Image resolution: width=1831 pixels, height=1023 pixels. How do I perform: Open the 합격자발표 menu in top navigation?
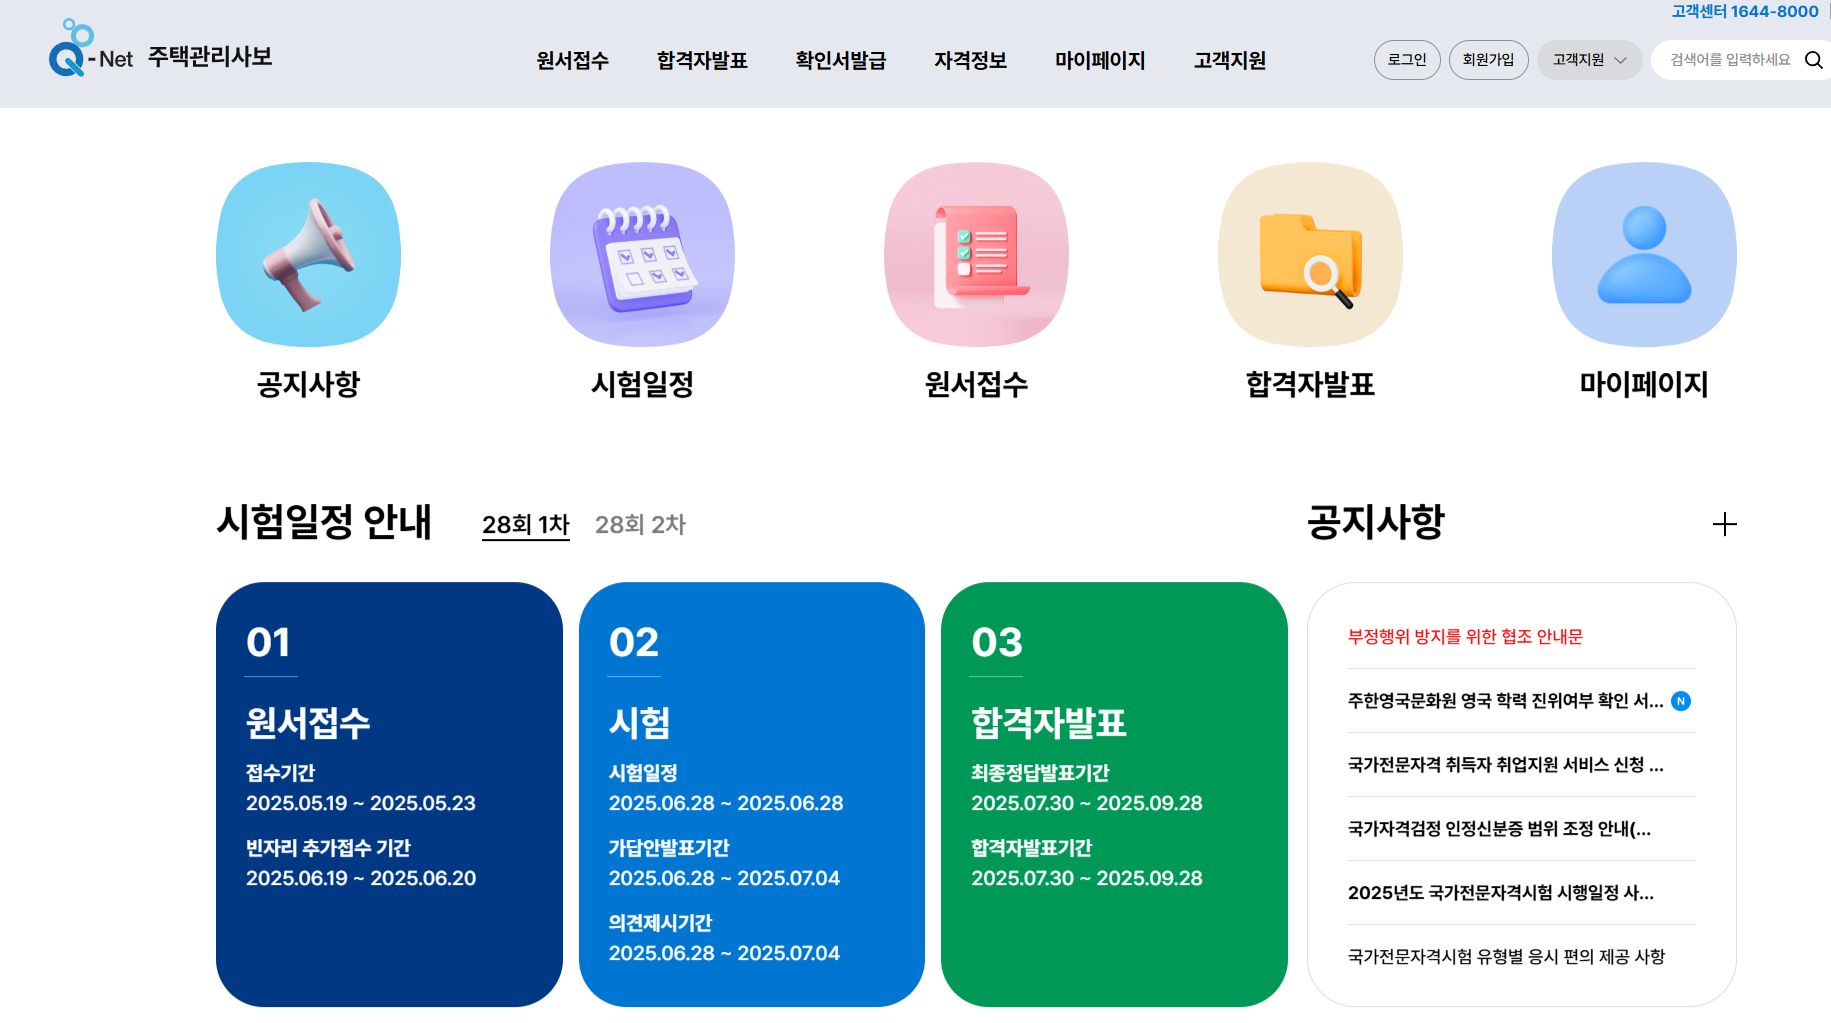pyautogui.click(x=702, y=60)
